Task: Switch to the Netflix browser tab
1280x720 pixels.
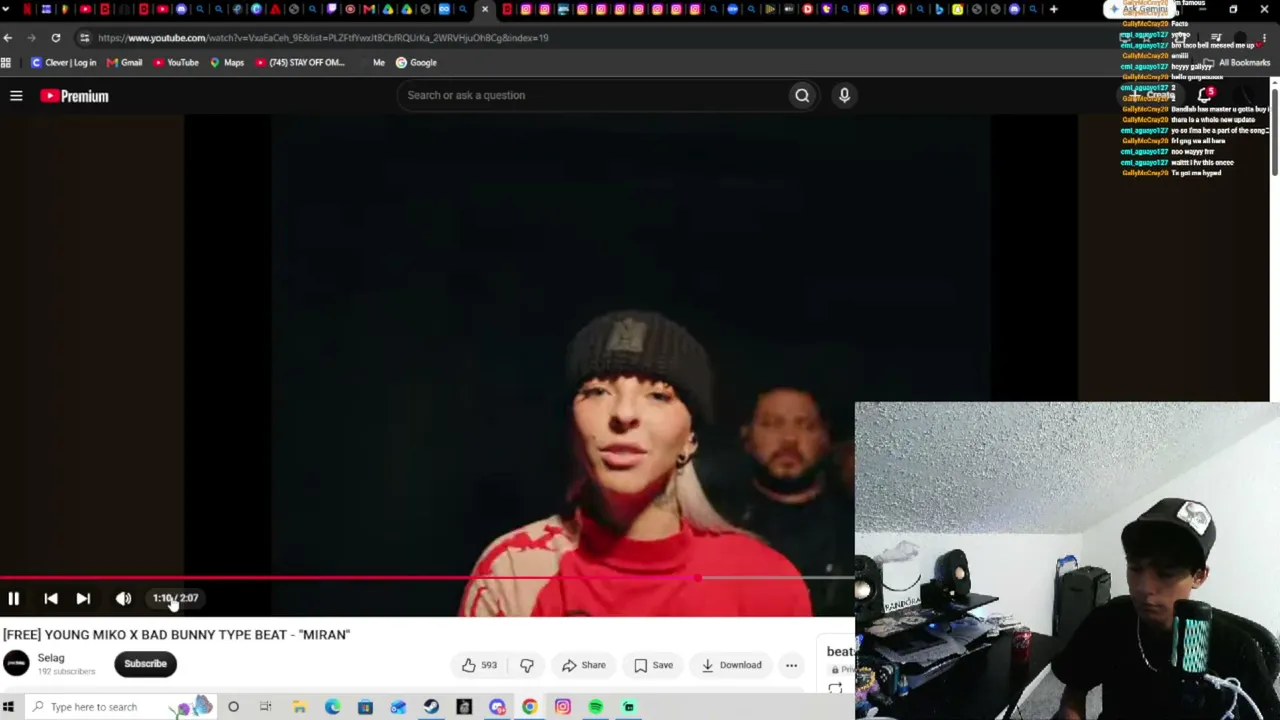Action: 27,9
